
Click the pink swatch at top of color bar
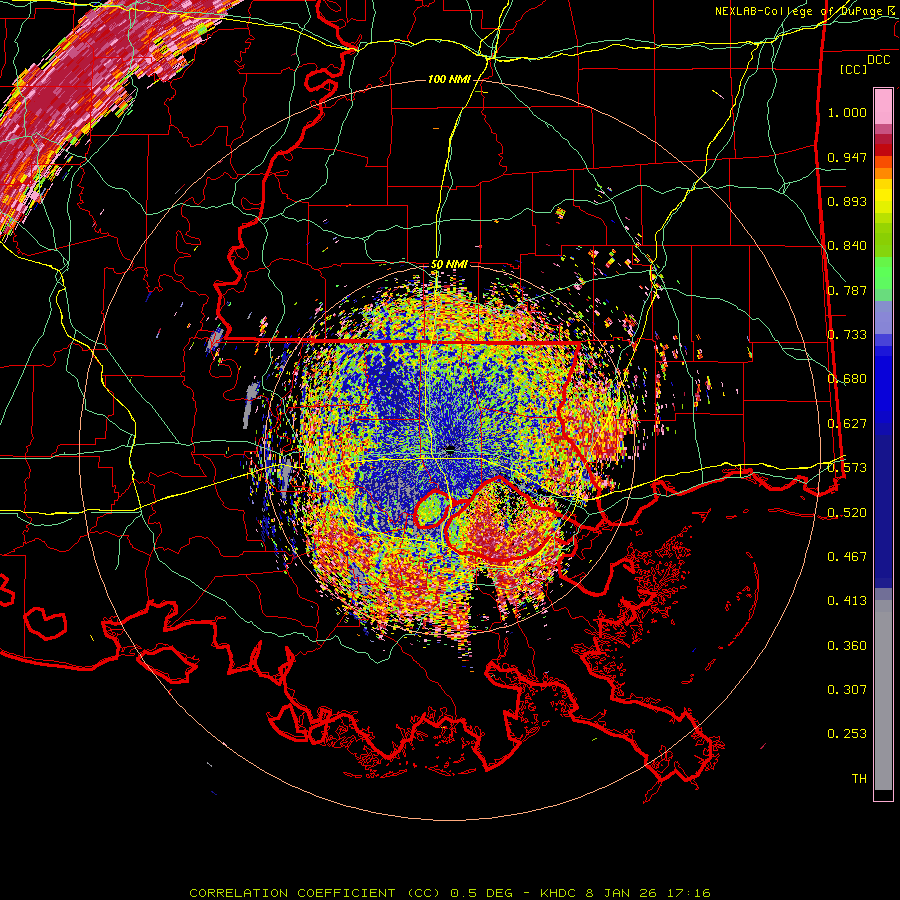coord(883,106)
